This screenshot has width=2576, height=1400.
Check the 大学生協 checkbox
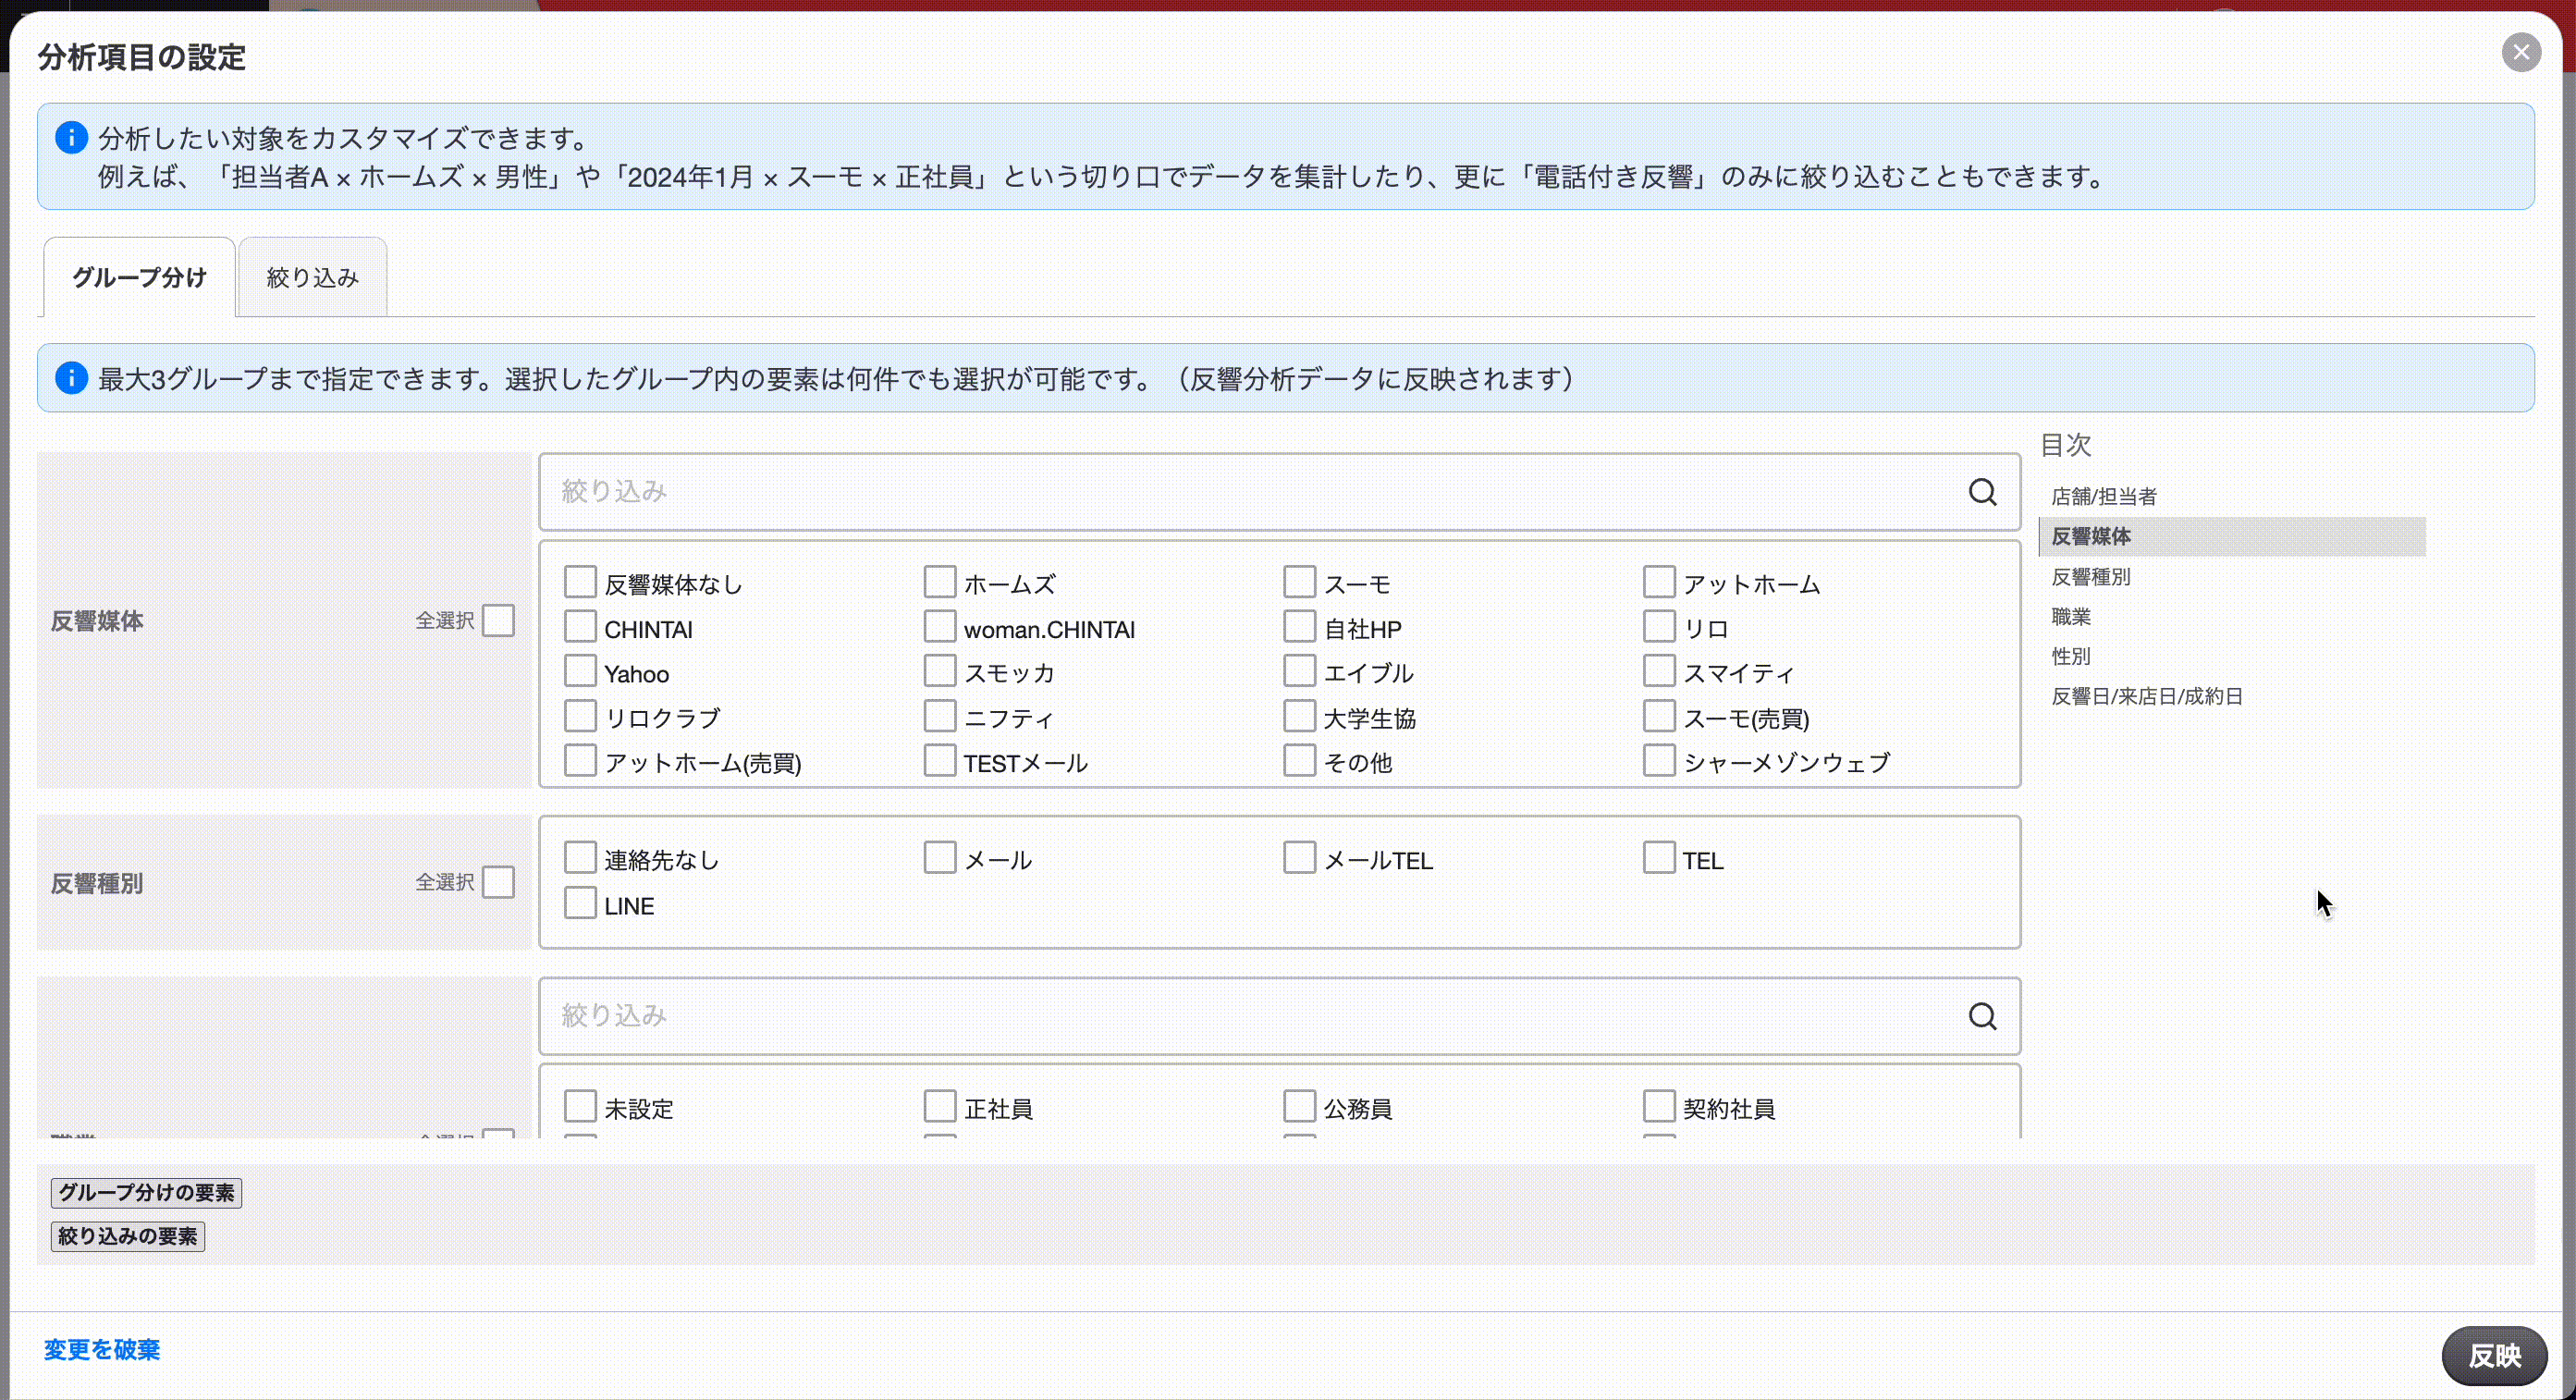coord(1299,716)
